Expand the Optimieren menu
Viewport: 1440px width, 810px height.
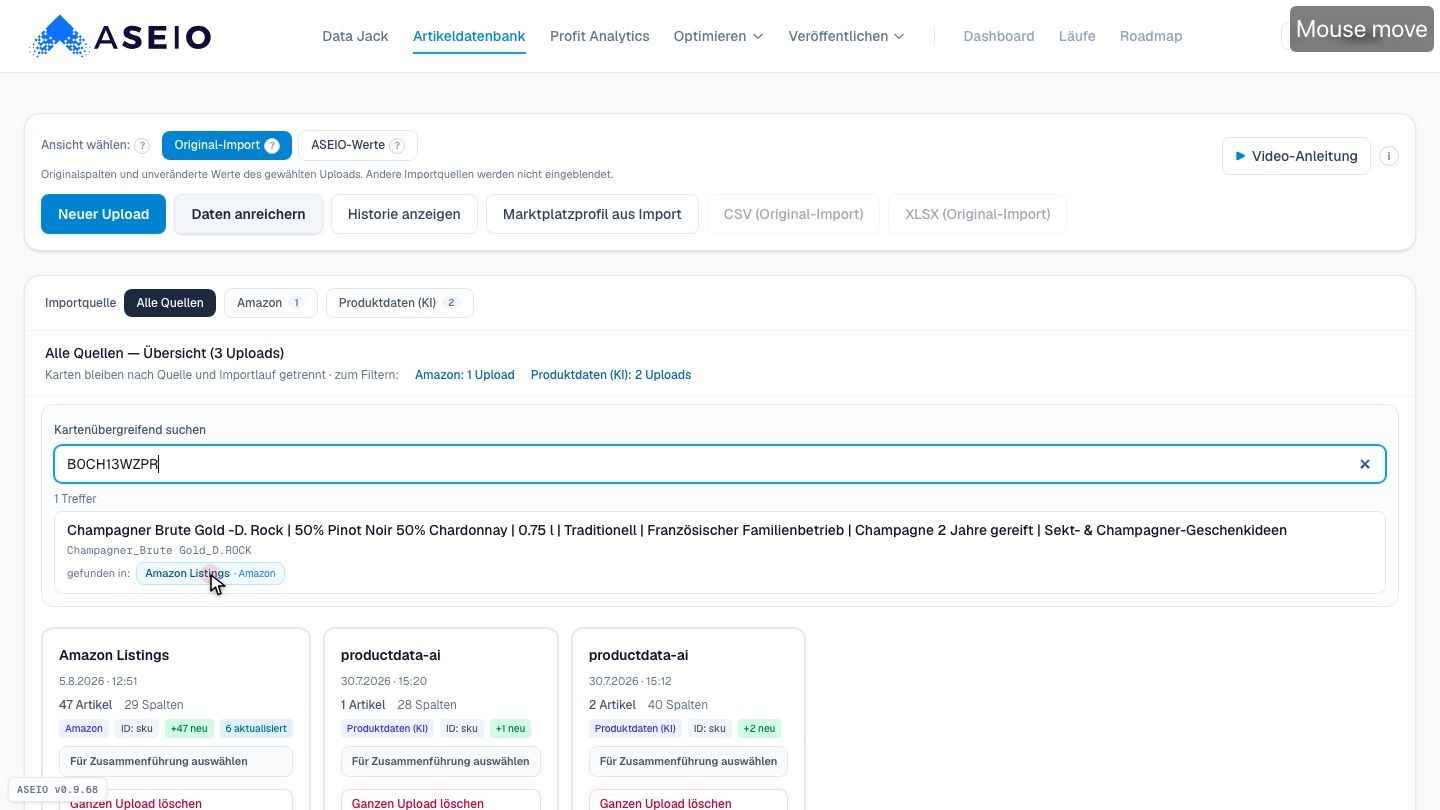click(718, 36)
